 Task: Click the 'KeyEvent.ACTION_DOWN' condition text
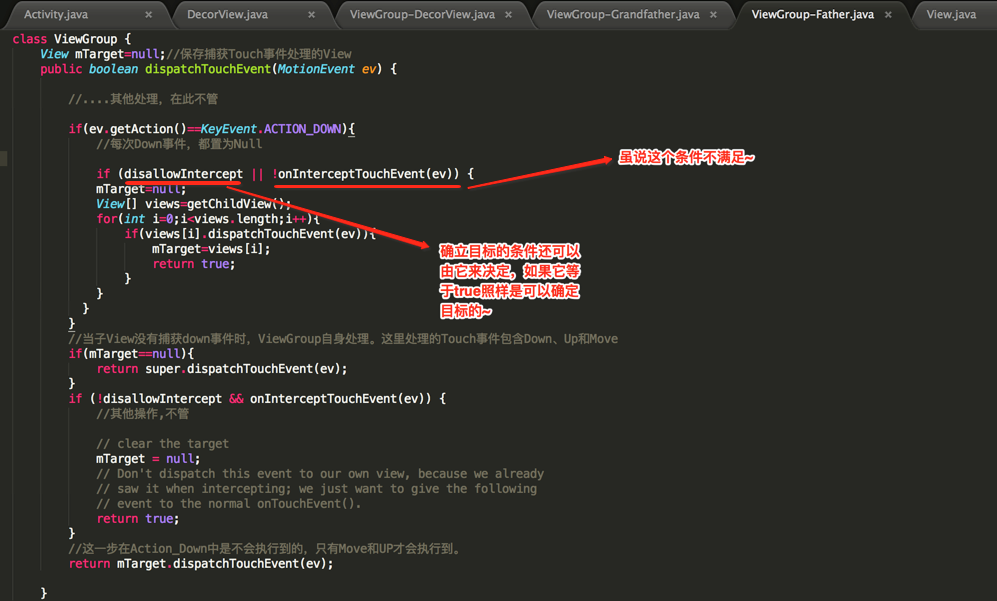[x=271, y=129]
